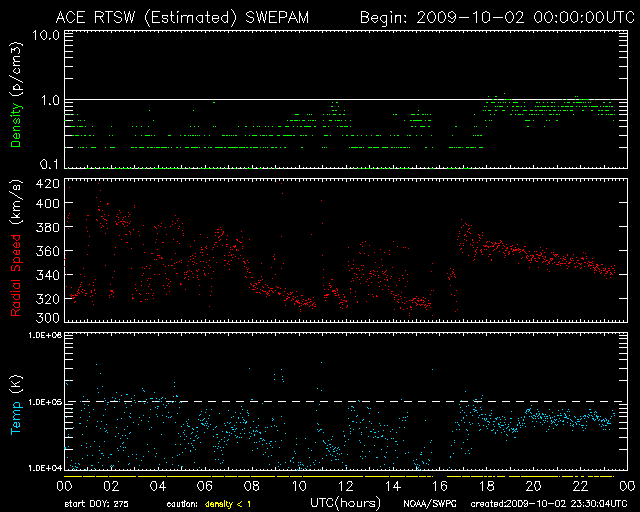Image resolution: width=640 pixels, height=512 pixels.
Task: Click the '08' hour label
Action: pos(252,486)
